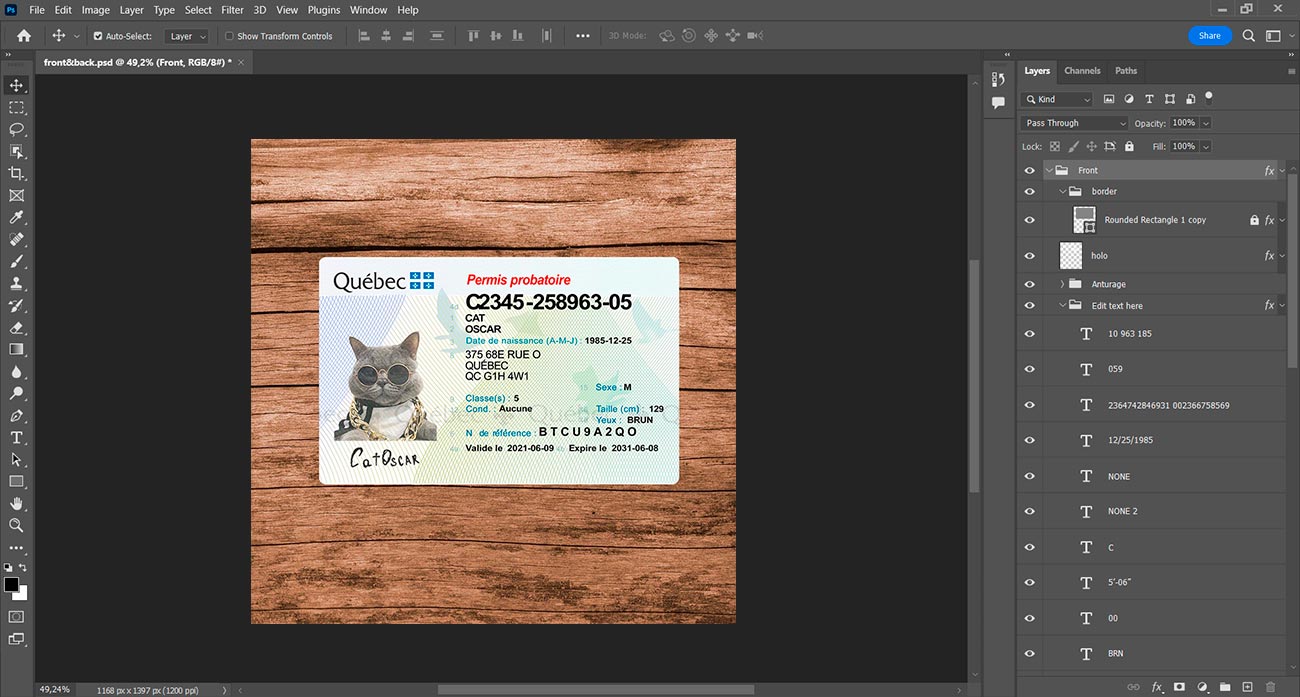Expand the Anturage layer group
The height and width of the screenshot is (697, 1300).
1062,284
